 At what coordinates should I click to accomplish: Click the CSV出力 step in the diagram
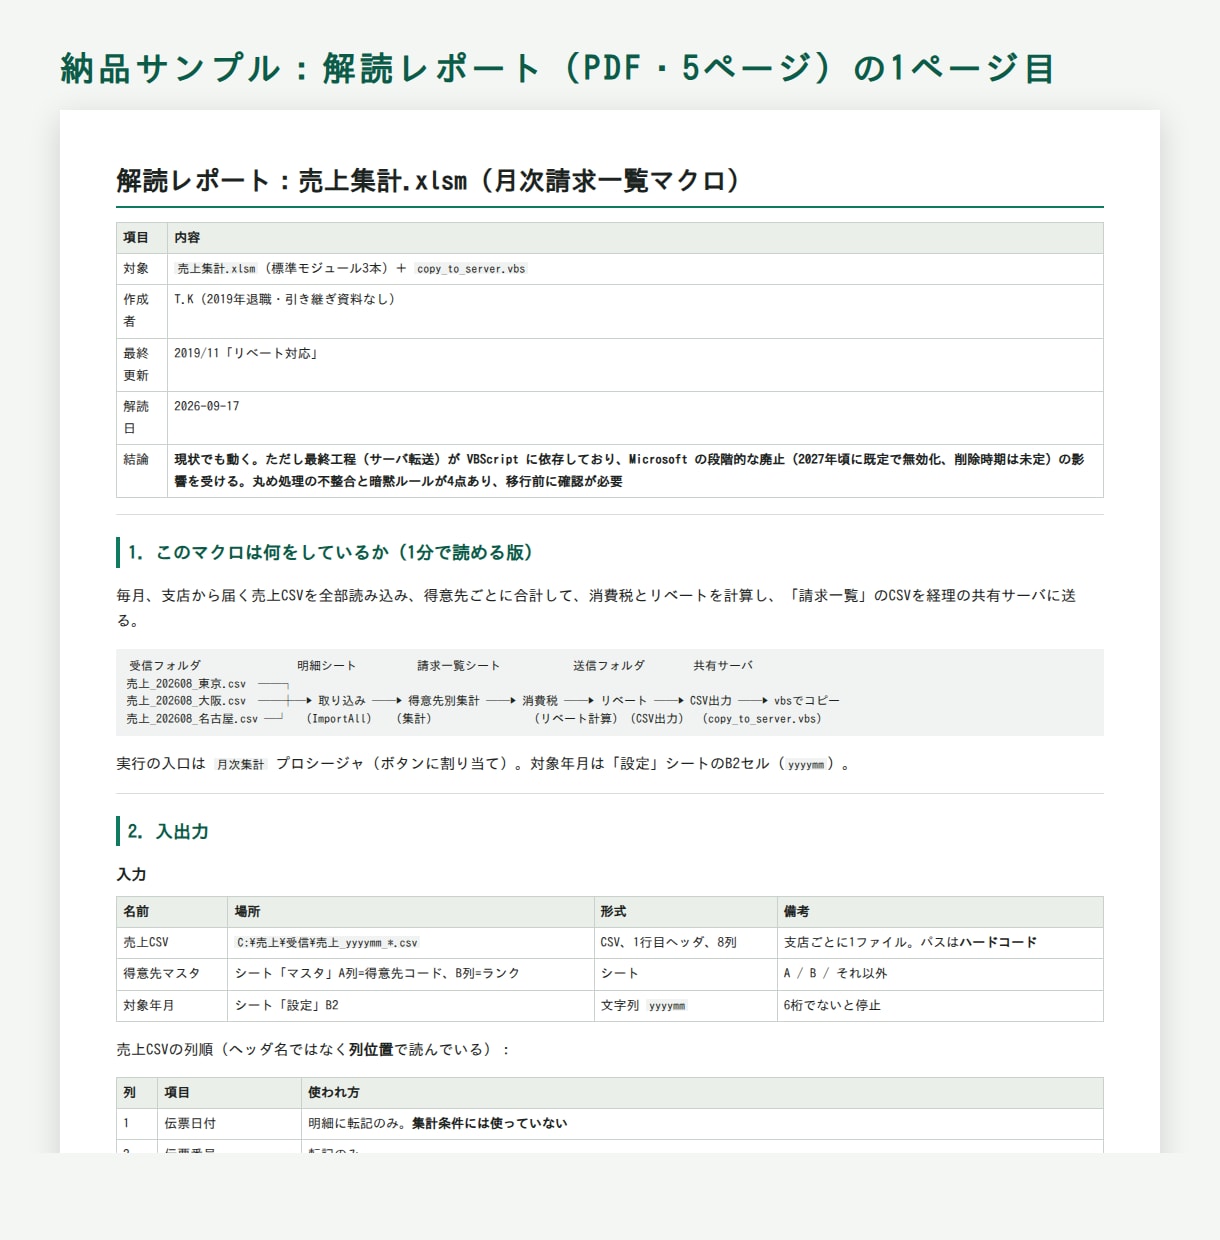point(711,701)
